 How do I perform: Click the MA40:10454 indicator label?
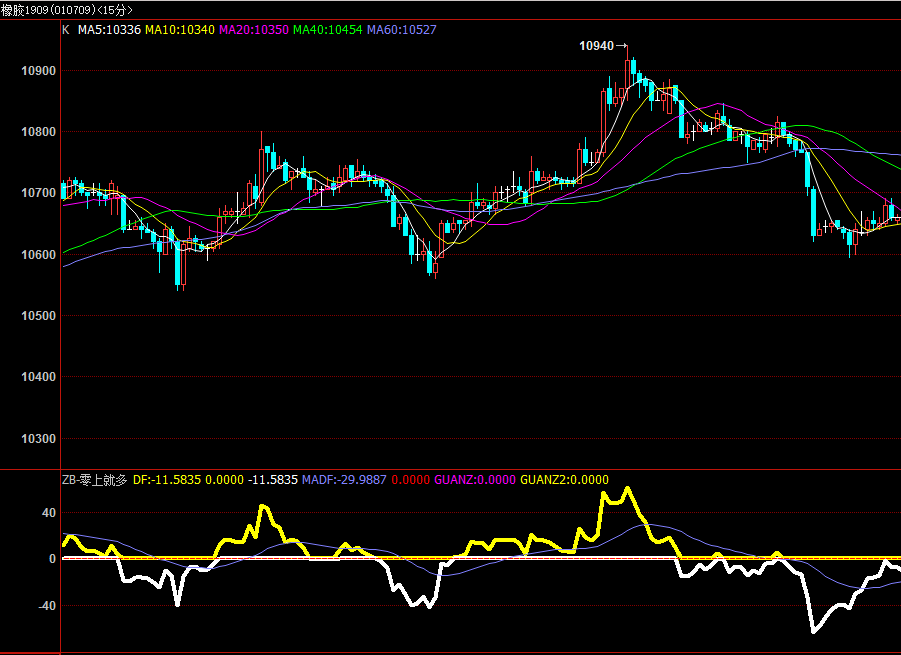point(328,30)
